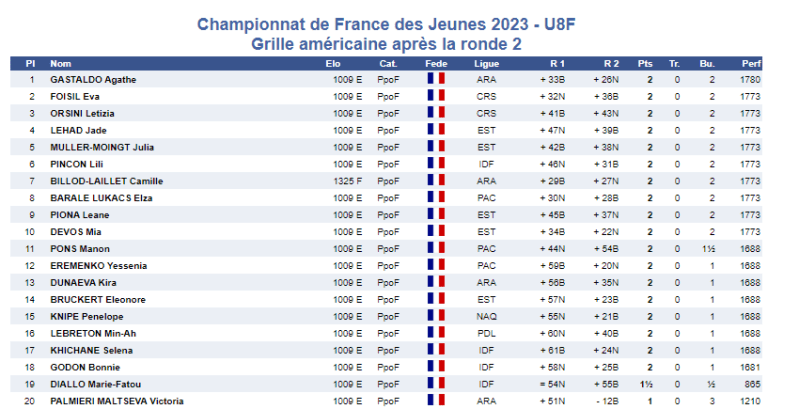This screenshot has height=409, width=799.
Task: Open player ORSINI Letizia
Action: coord(83,114)
